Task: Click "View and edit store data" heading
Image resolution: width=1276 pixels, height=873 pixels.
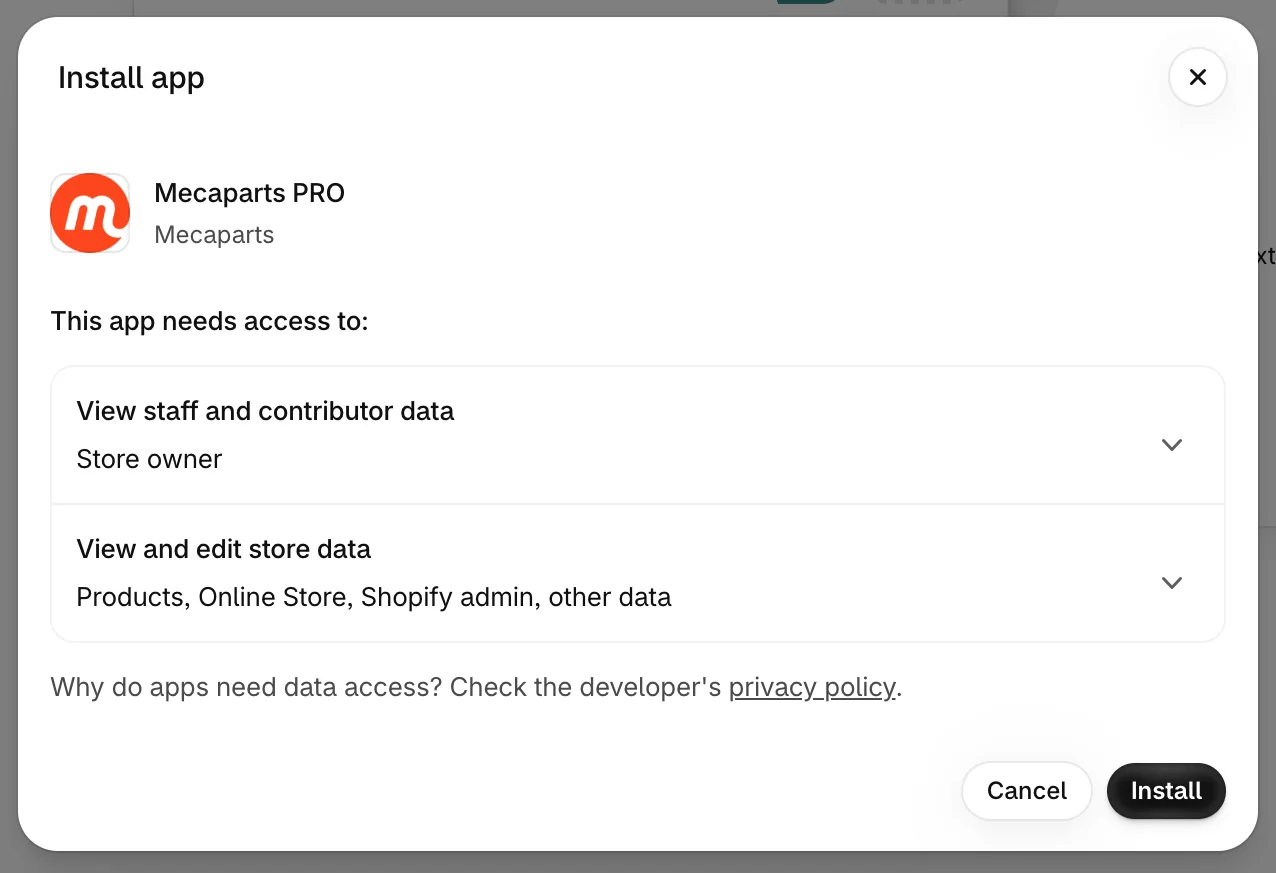Action: pos(224,549)
